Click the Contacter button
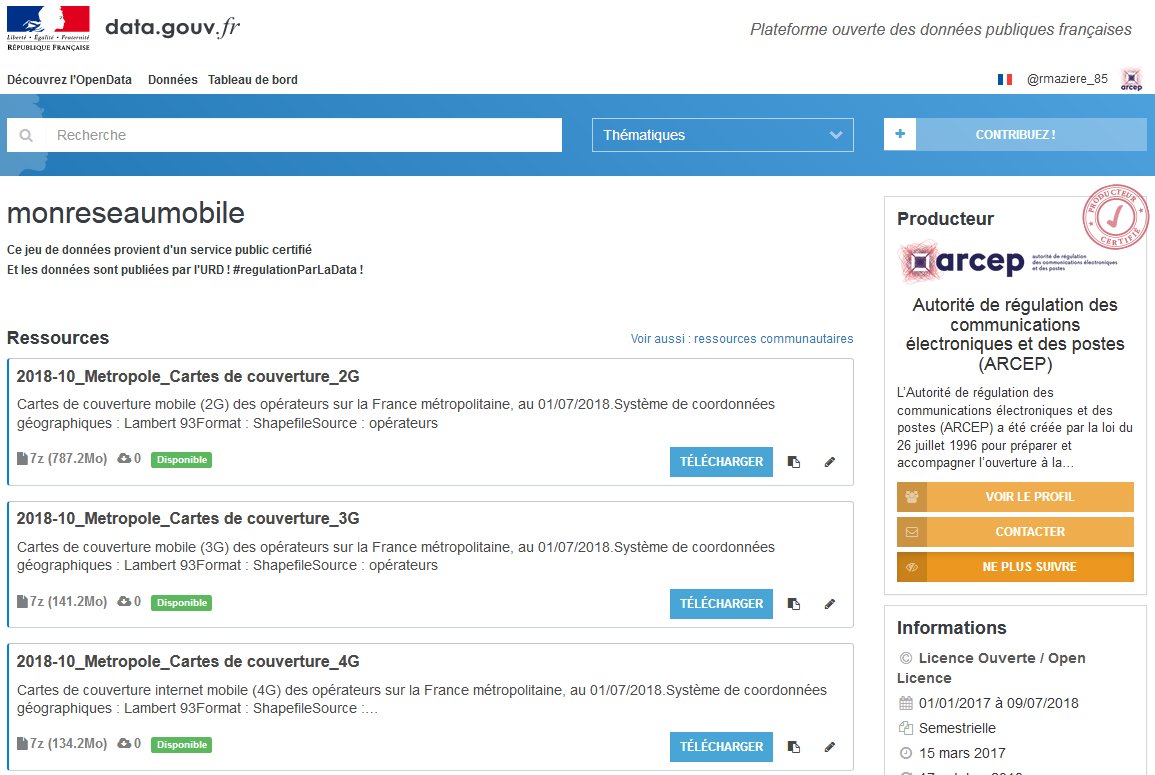 click(1015, 532)
